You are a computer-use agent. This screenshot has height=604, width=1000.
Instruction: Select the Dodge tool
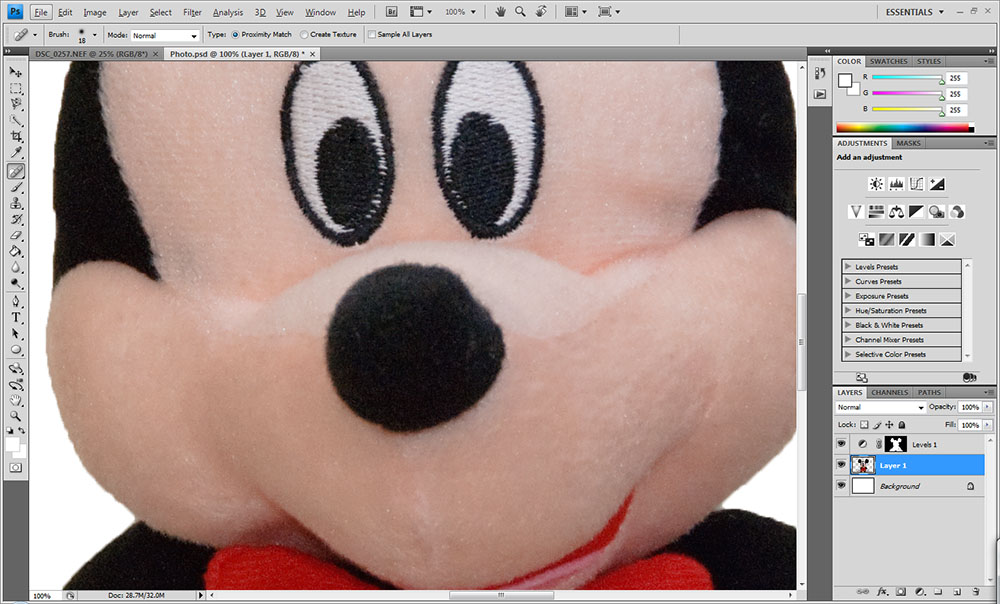point(16,283)
